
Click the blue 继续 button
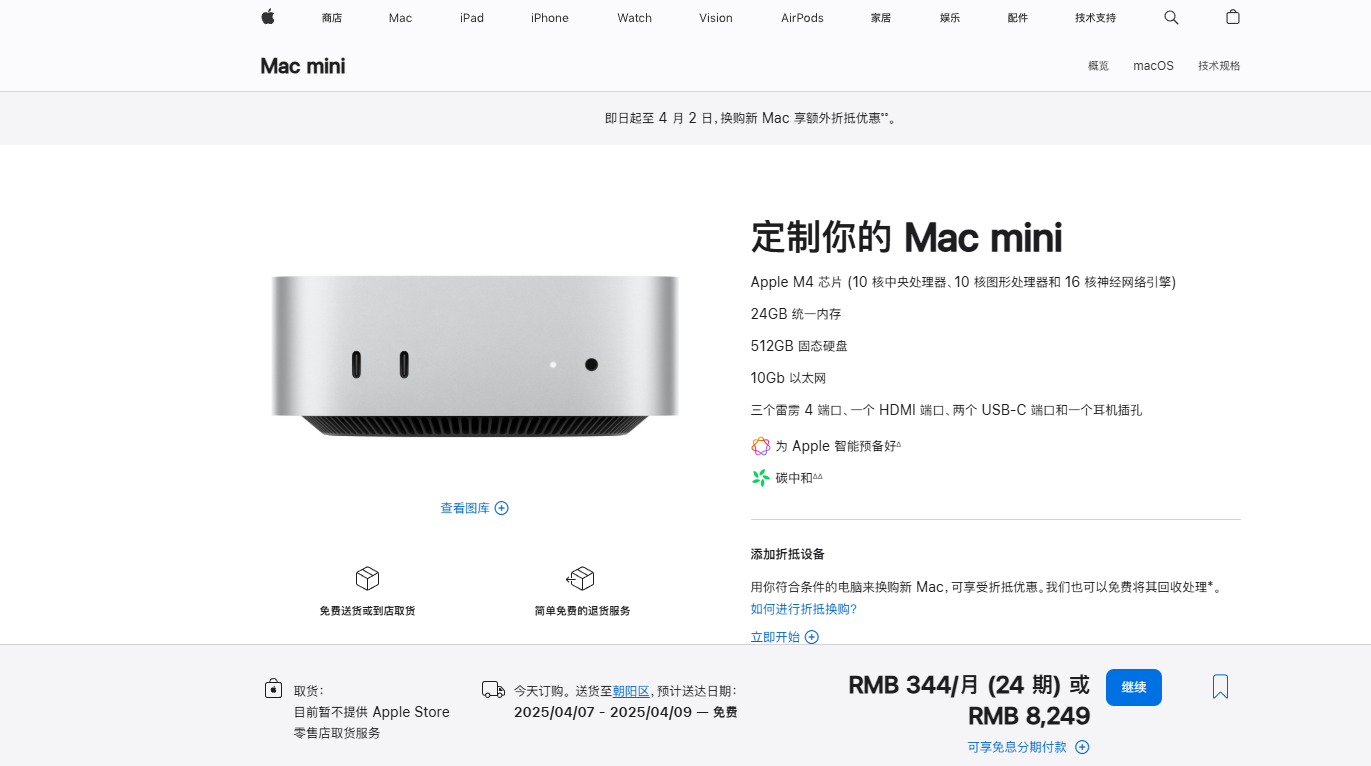(x=1134, y=687)
